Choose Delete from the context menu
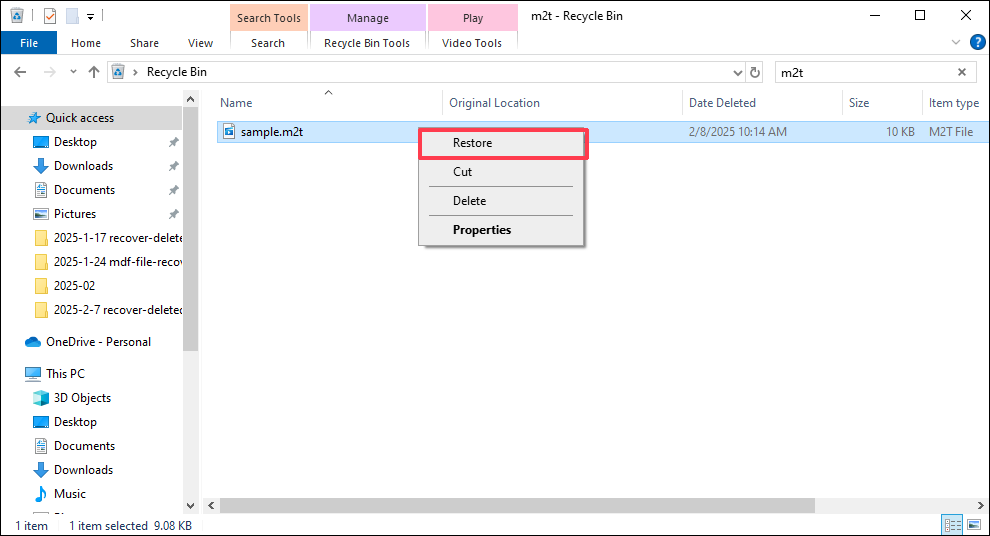The image size is (990, 536). (x=501, y=201)
